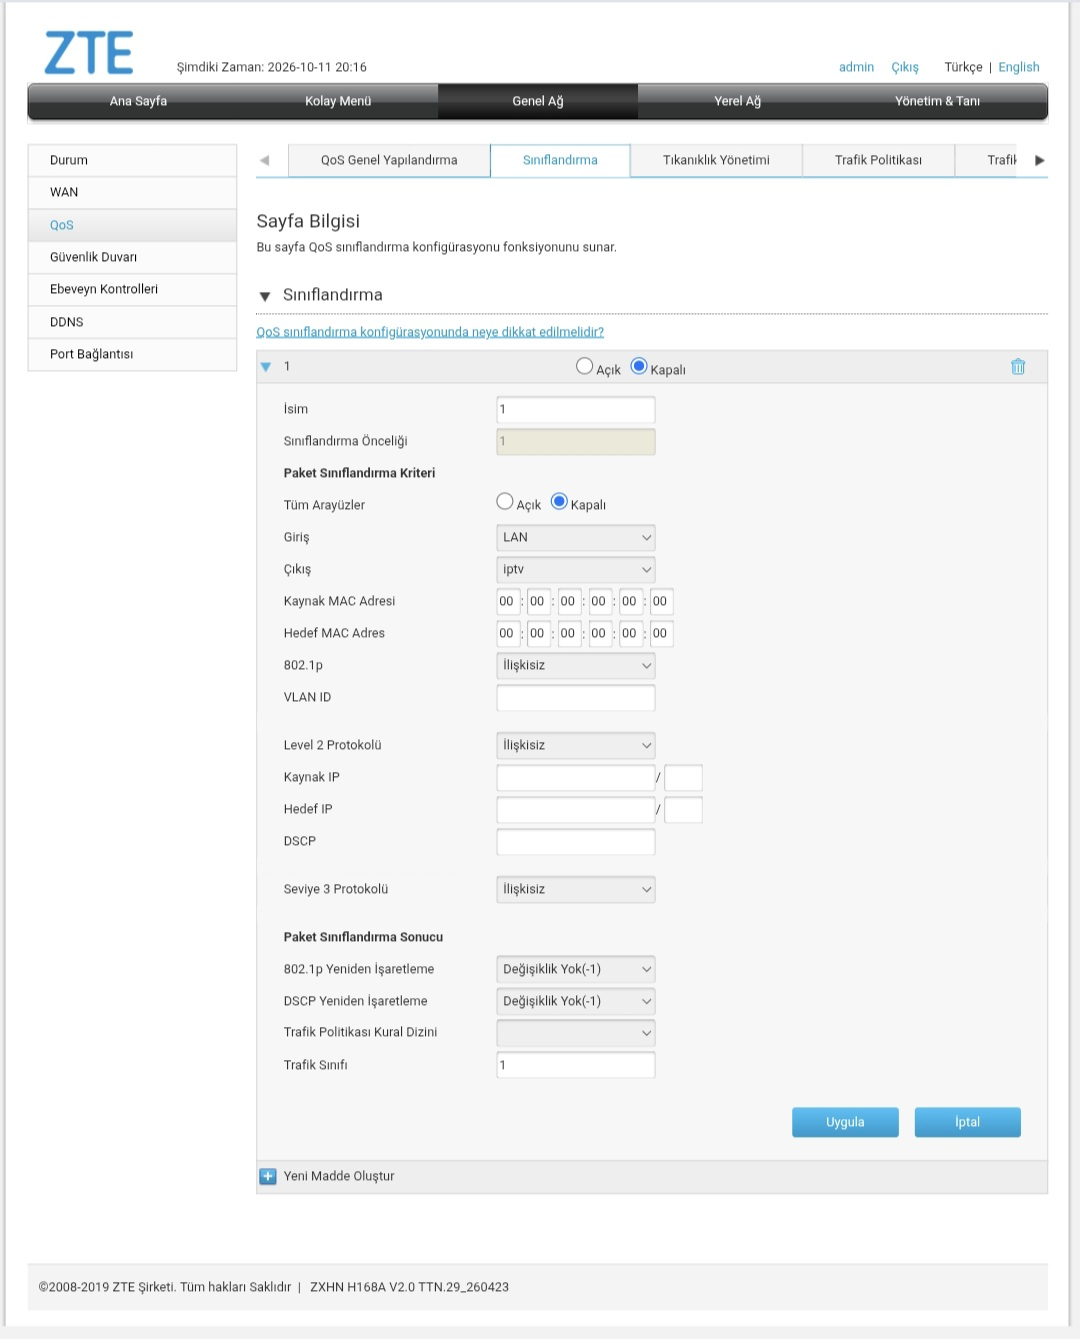Select Güvenlik Duvarı in the sidebar

pos(132,257)
